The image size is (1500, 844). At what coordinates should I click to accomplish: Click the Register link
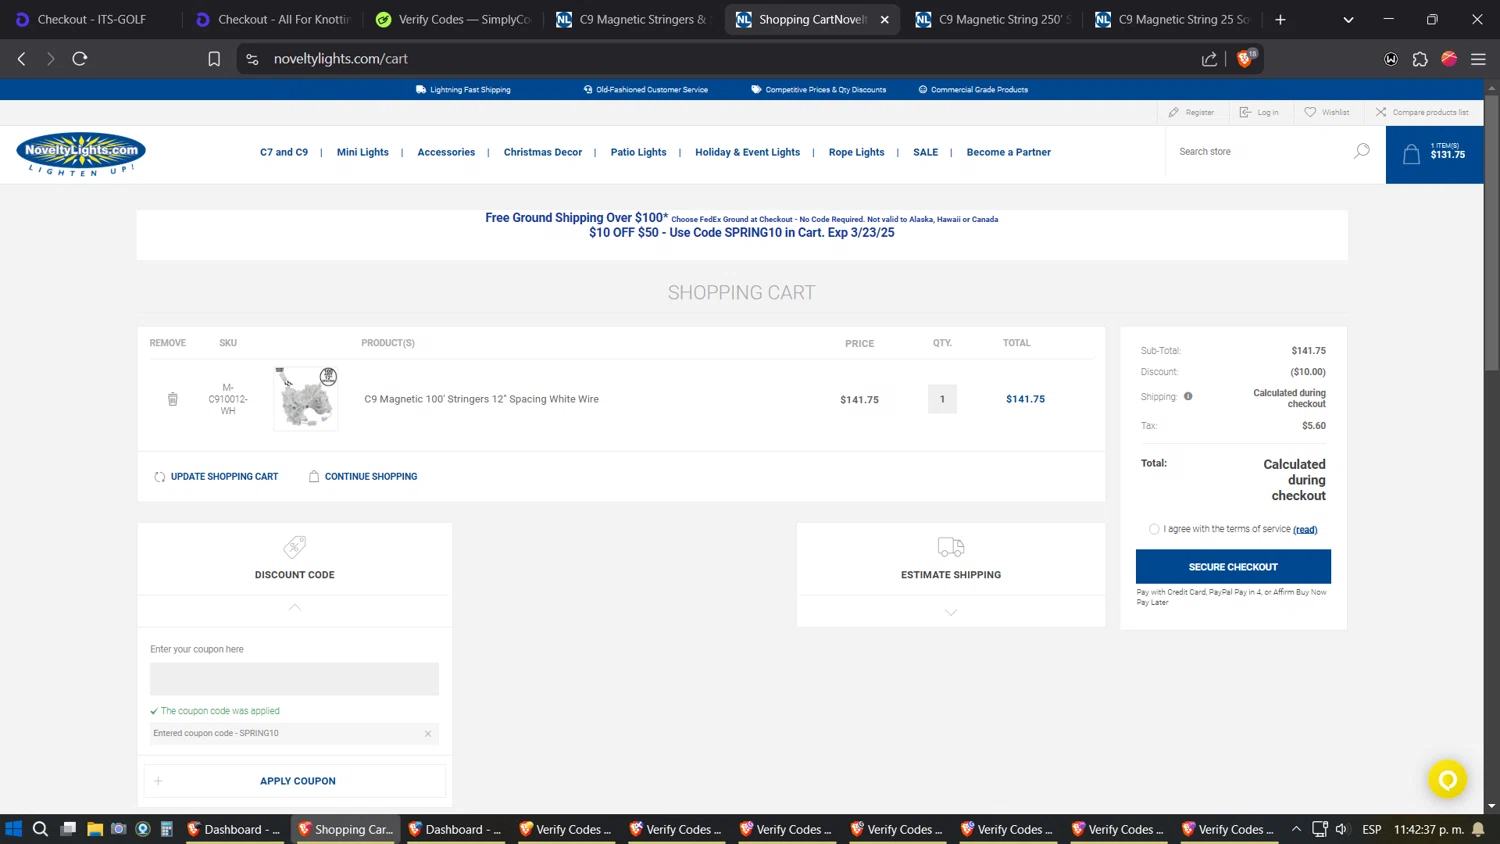point(1191,112)
